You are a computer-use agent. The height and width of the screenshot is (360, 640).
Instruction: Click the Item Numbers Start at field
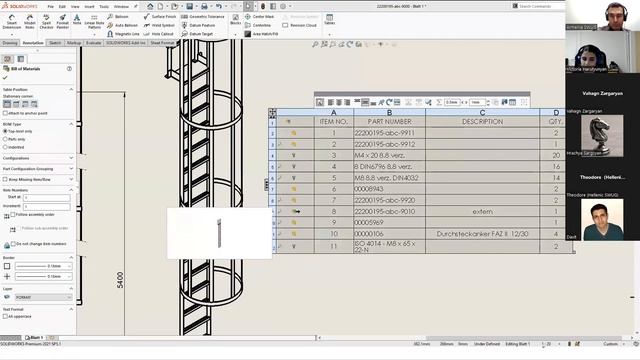click(47, 198)
